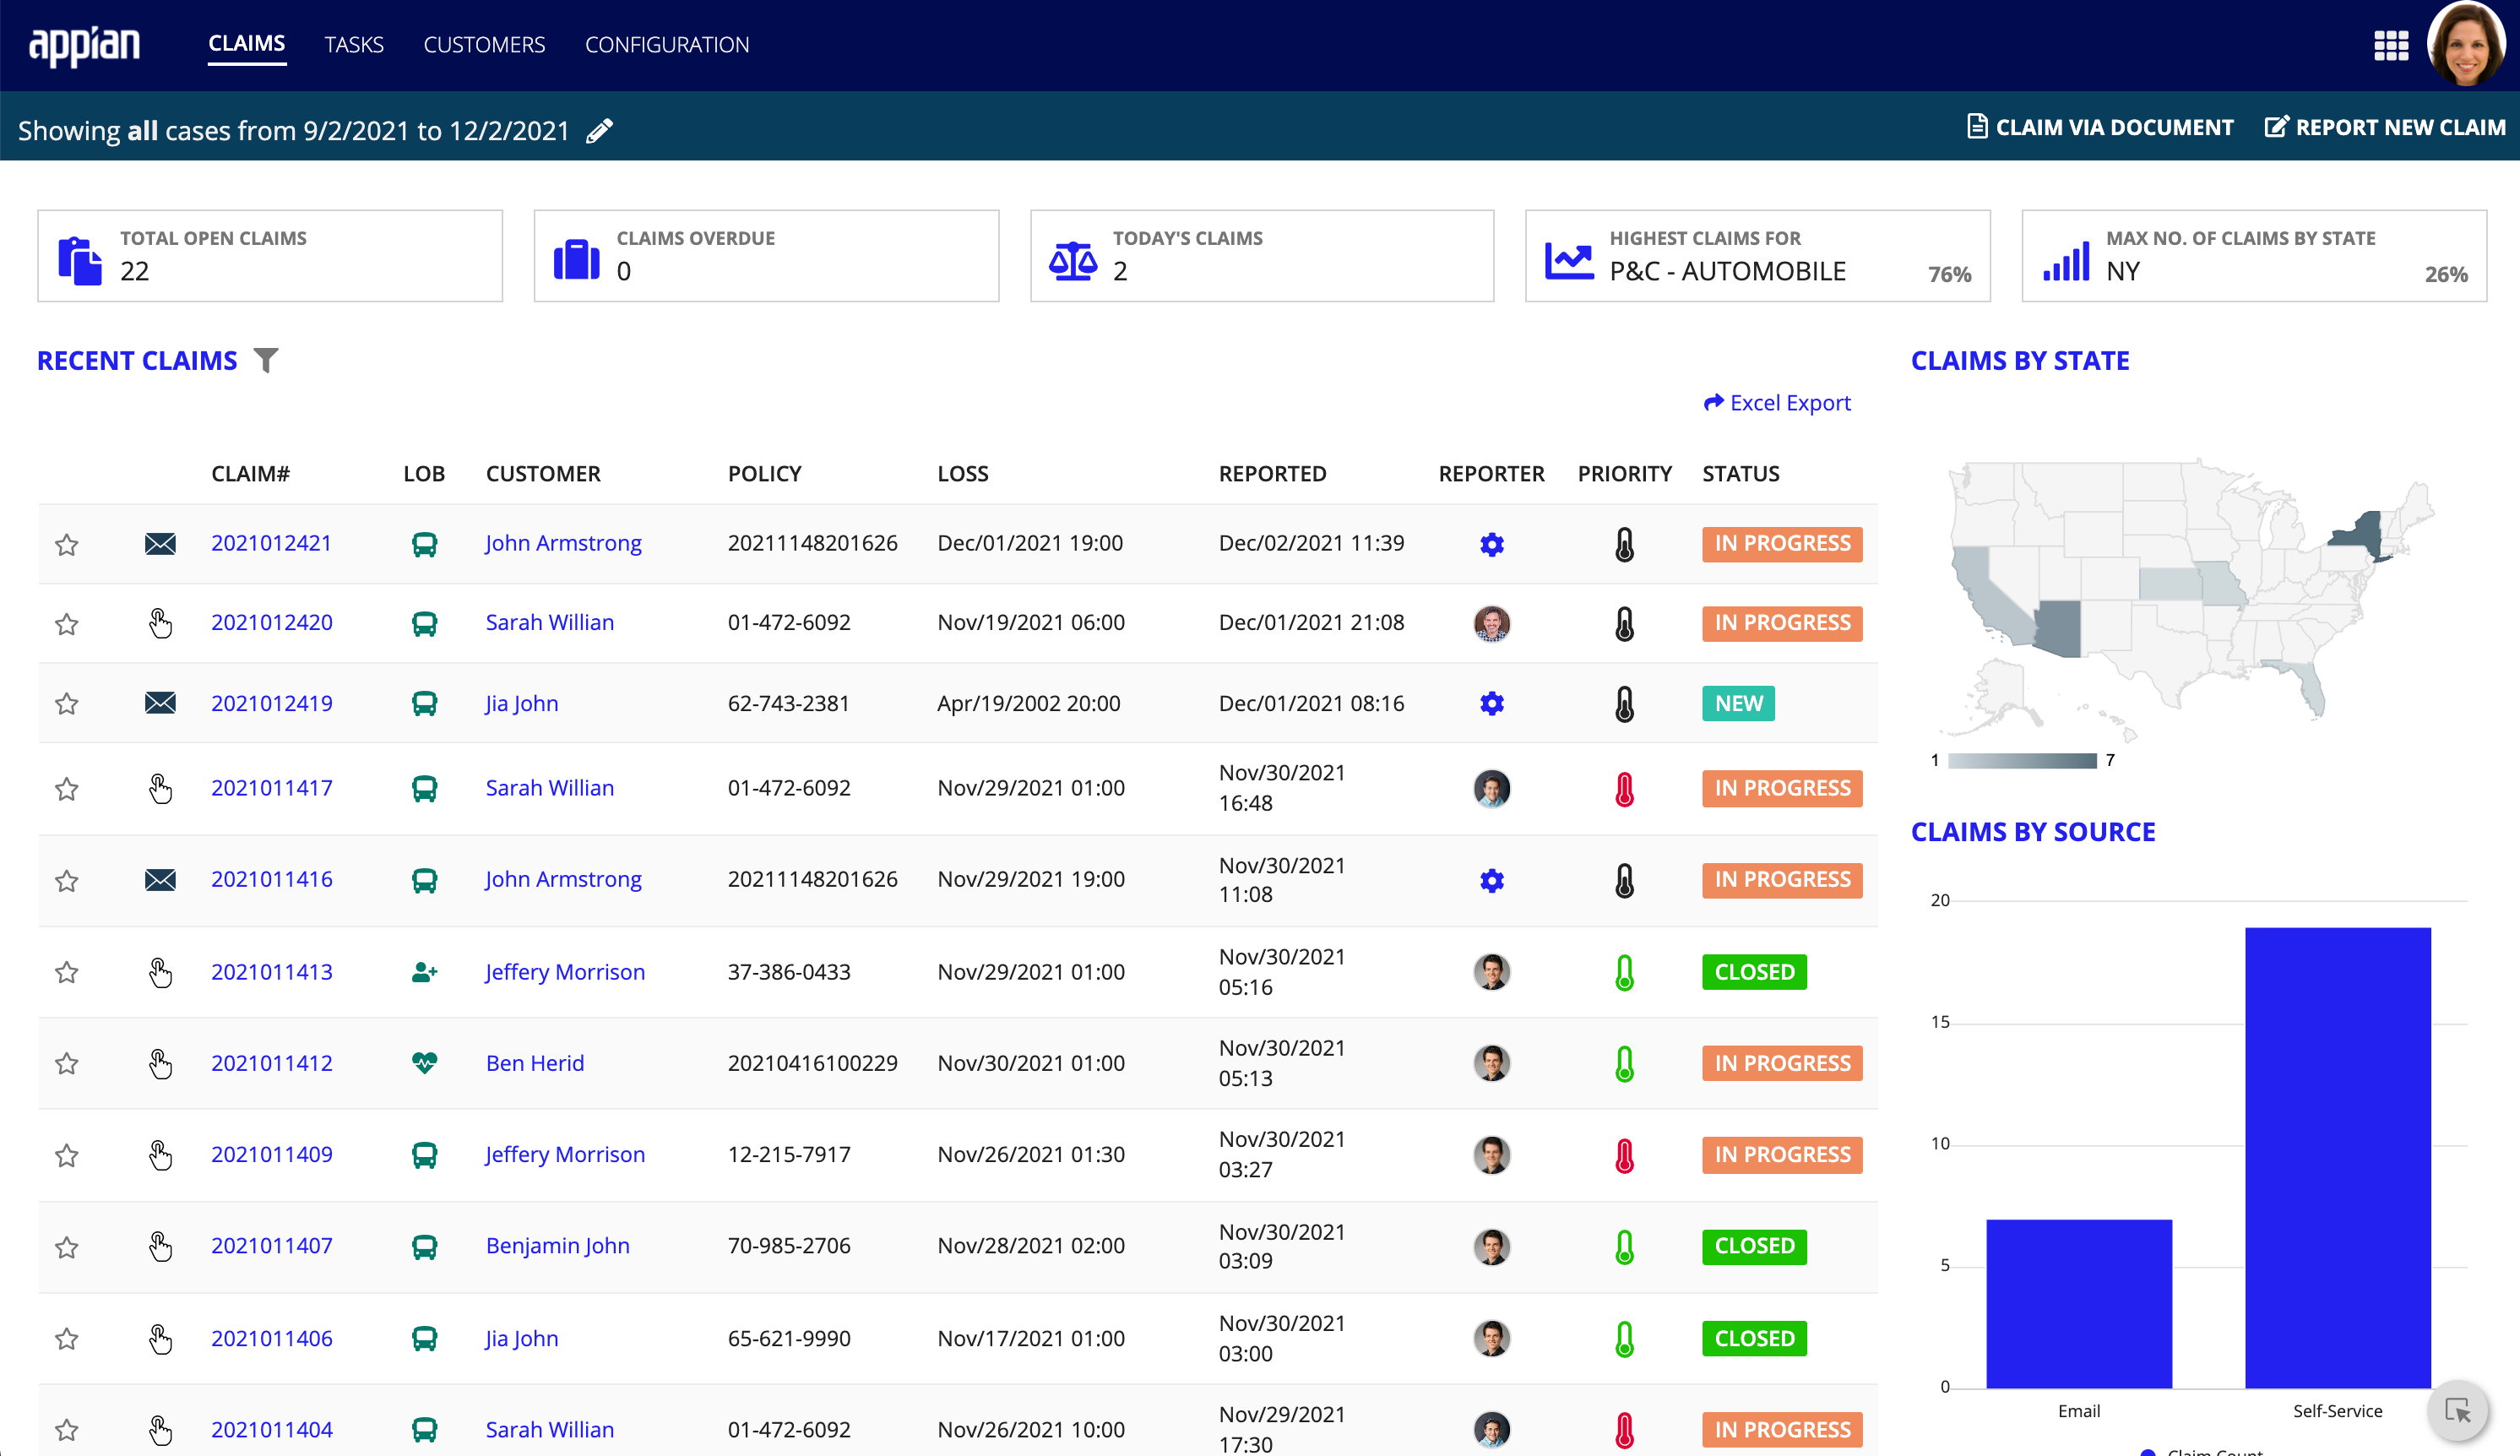Image resolution: width=2520 pixels, height=1456 pixels.
Task: Click the settings gear reporter icon on claim 2021012419
Action: (1492, 702)
